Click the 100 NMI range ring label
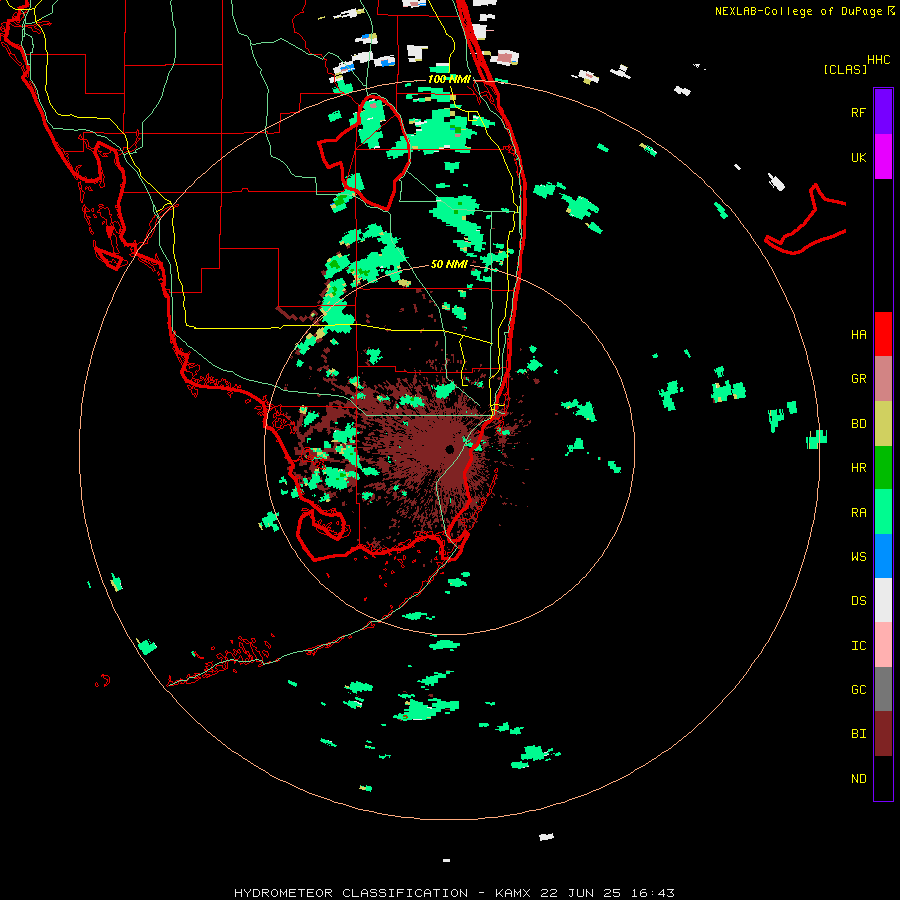This screenshot has height=900, width=900. point(449,79)
